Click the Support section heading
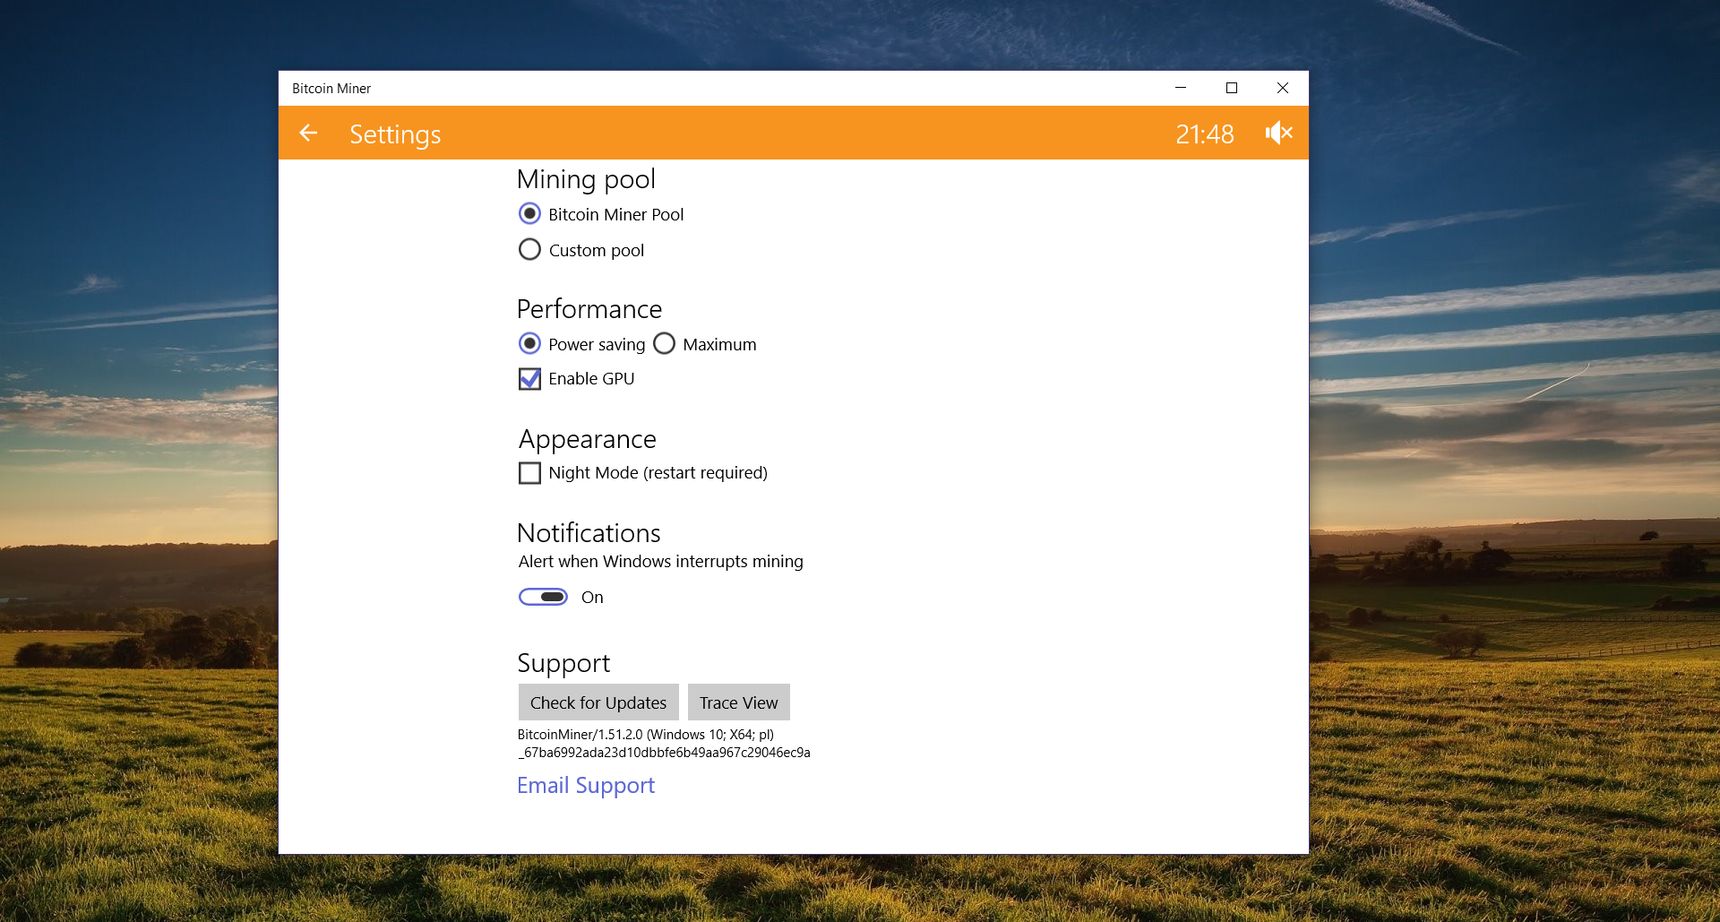Image resolution: width=1720 pixels, height=922 pixels. tap(563, 664)
